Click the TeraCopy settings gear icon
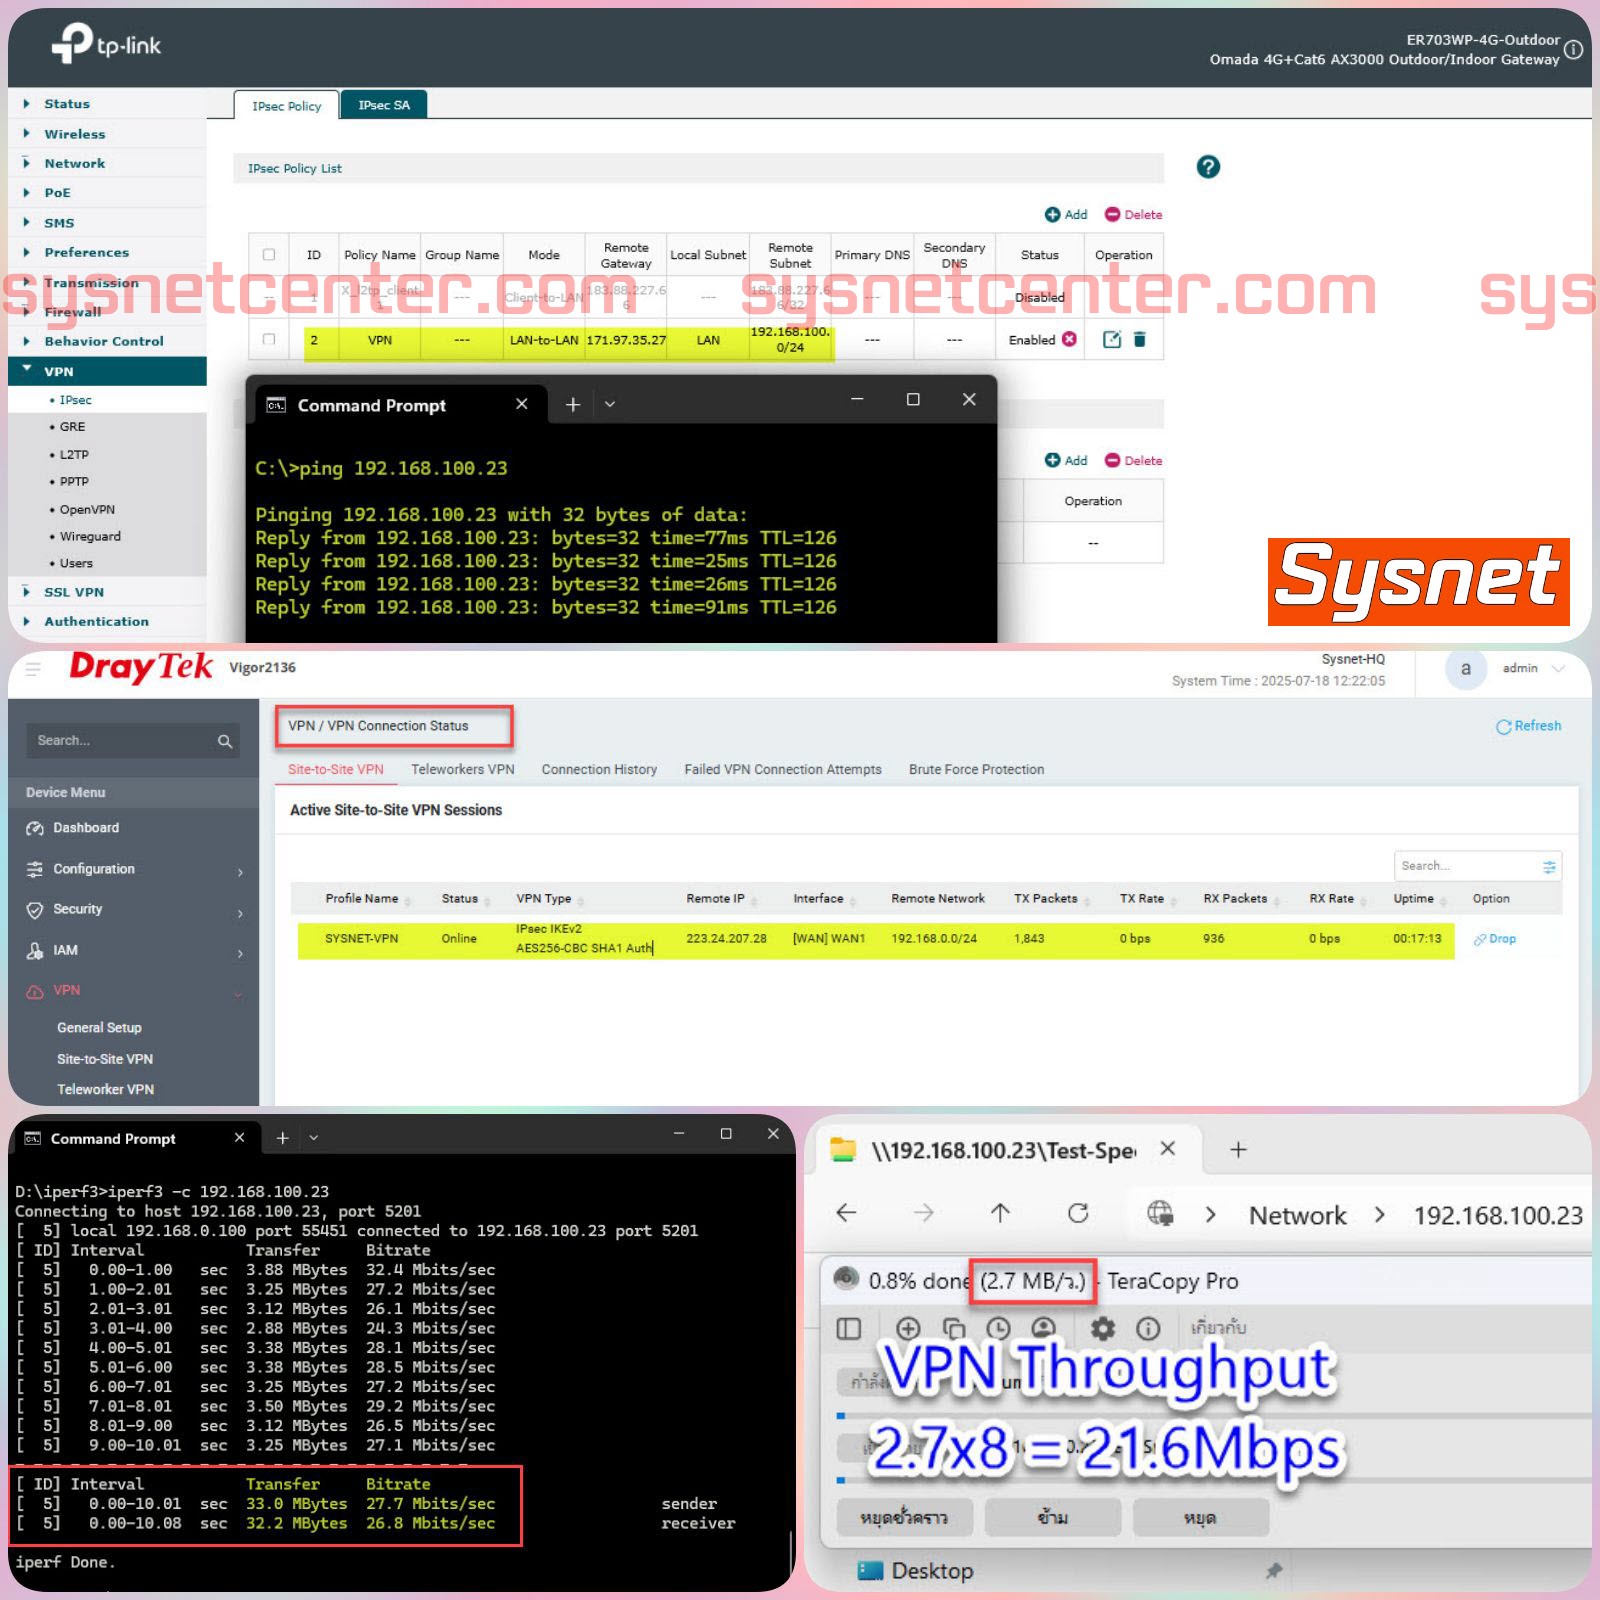 [1103, 1328]
